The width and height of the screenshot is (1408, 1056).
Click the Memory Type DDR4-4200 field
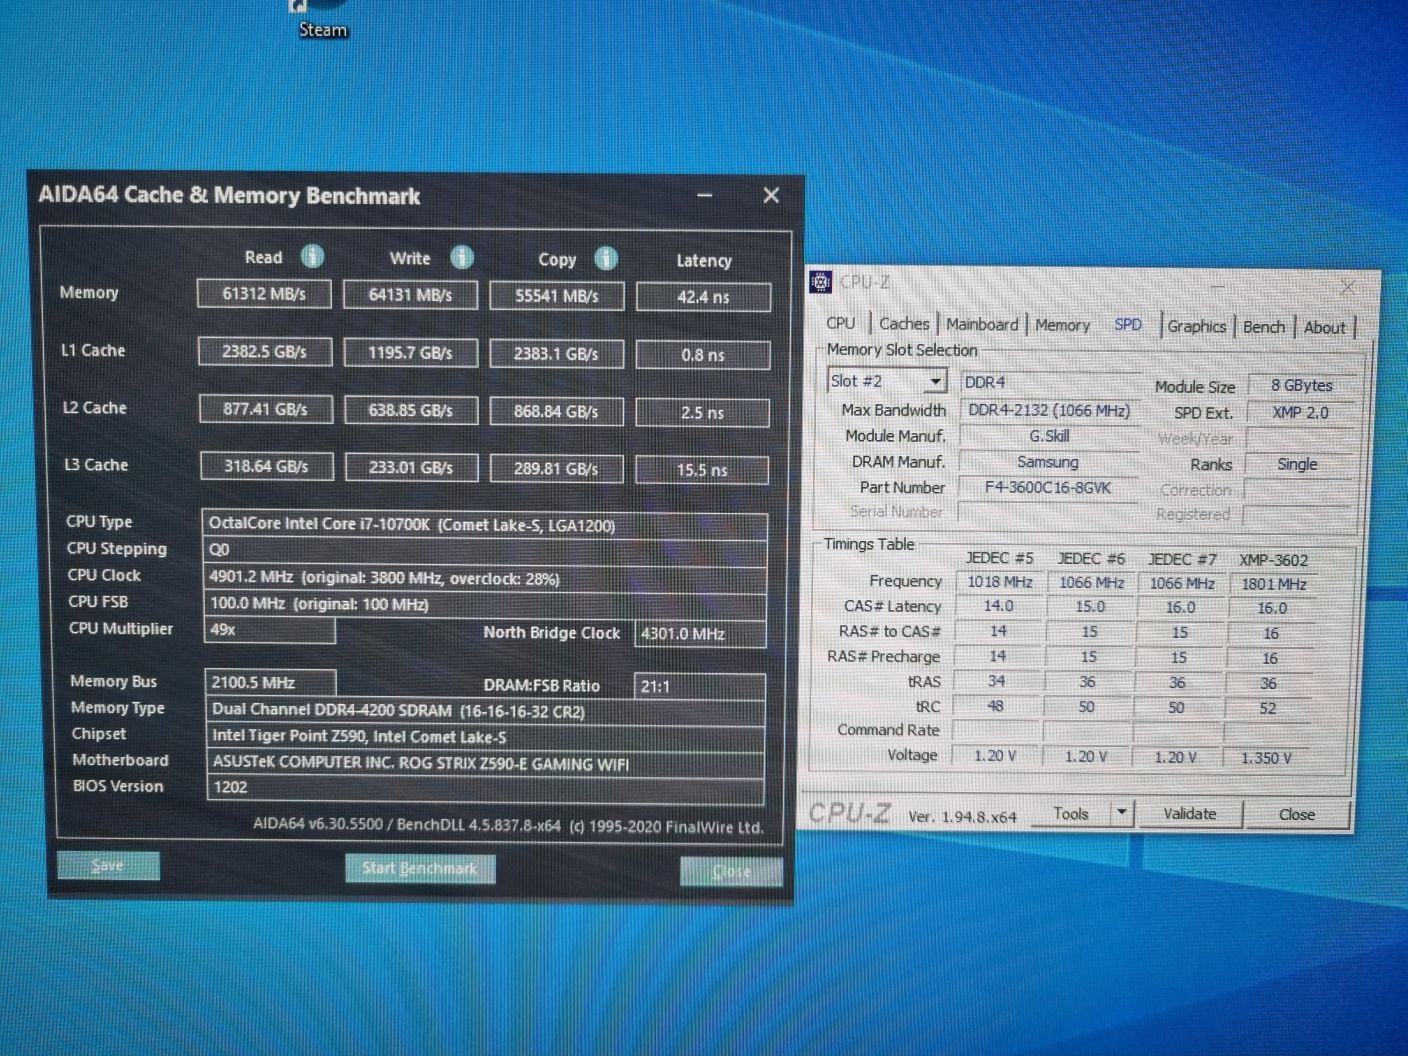(x=485, y=711)
